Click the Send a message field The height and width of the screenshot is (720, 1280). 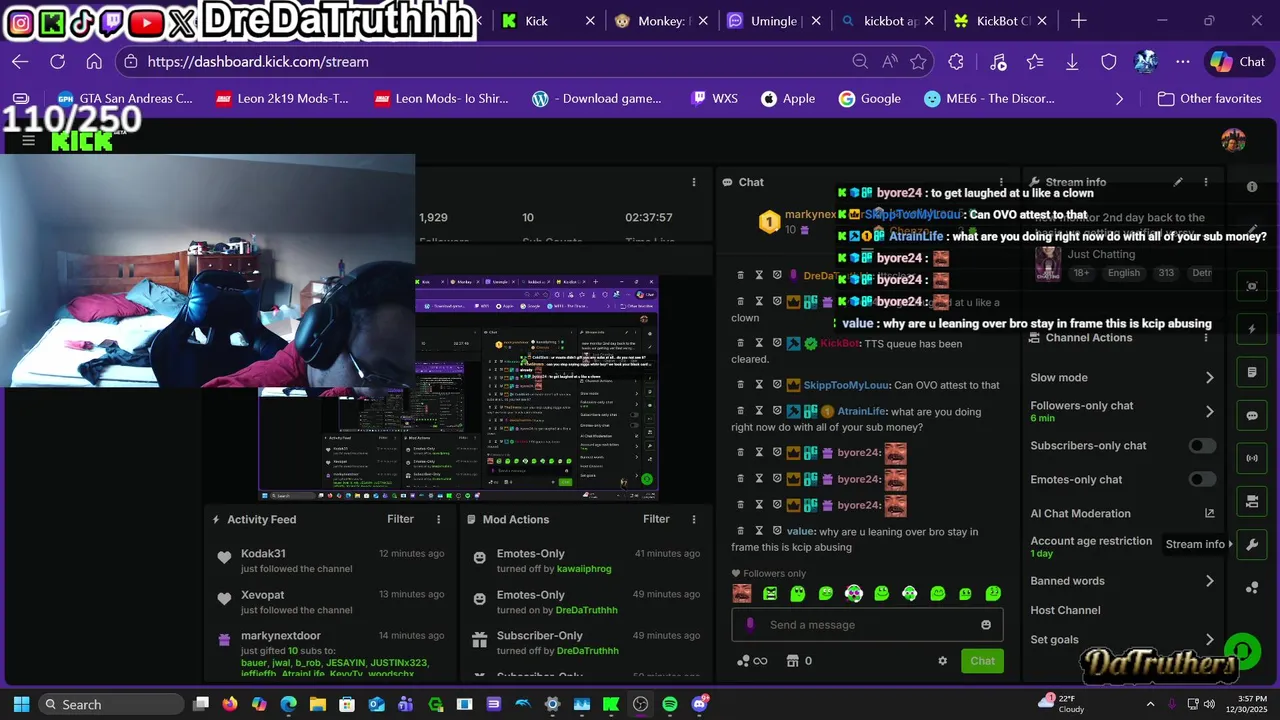pos(867,625)
